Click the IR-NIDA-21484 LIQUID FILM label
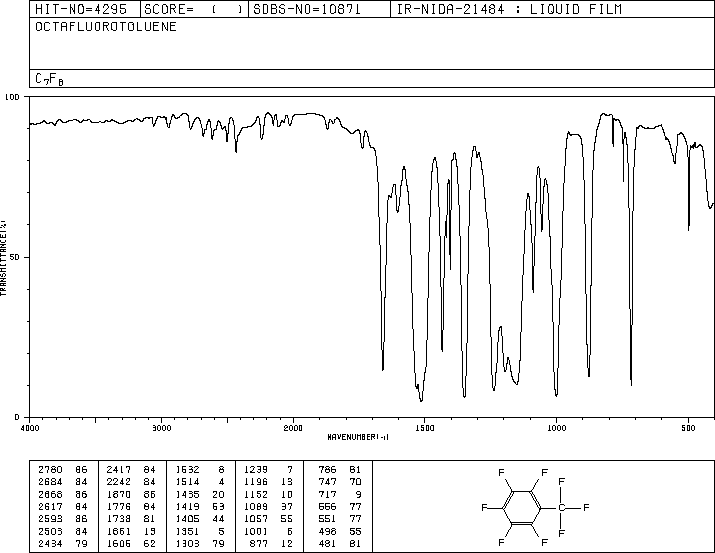This screenshot has height=553, width=715. click(509, 9)
